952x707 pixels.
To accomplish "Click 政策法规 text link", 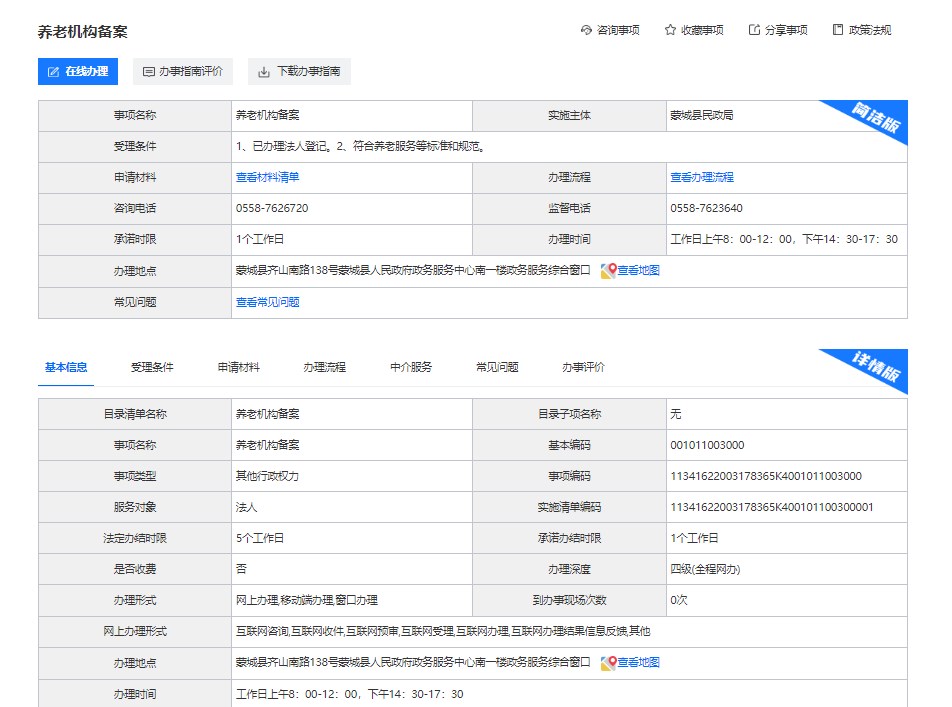I will [869, 30].
